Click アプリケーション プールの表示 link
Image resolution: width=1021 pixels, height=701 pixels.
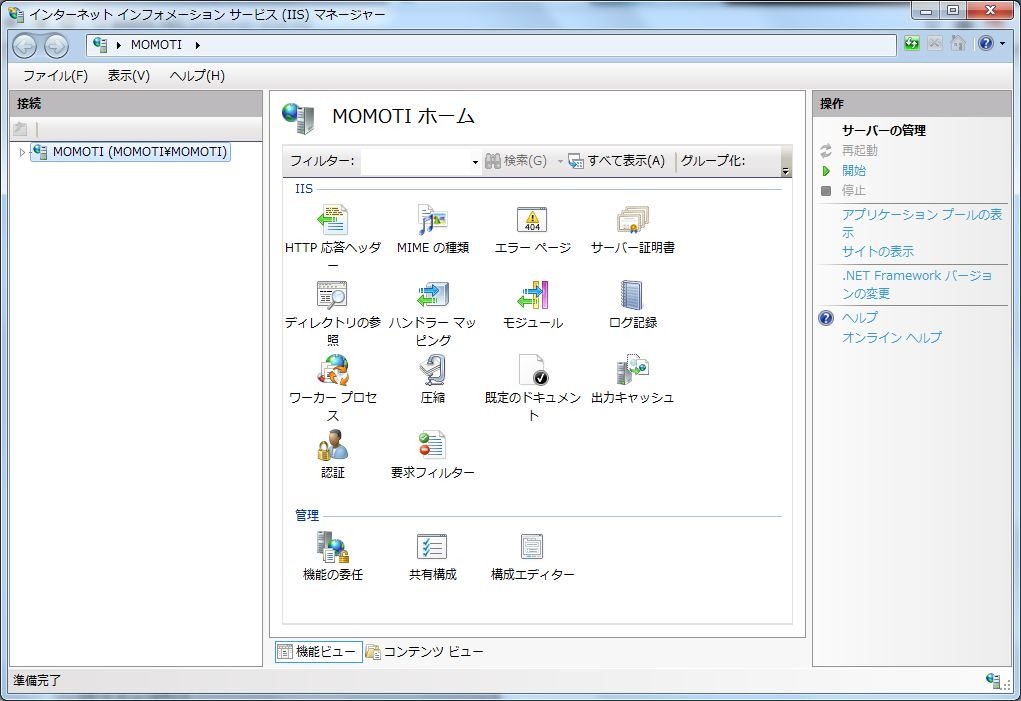tap(921, 223)
